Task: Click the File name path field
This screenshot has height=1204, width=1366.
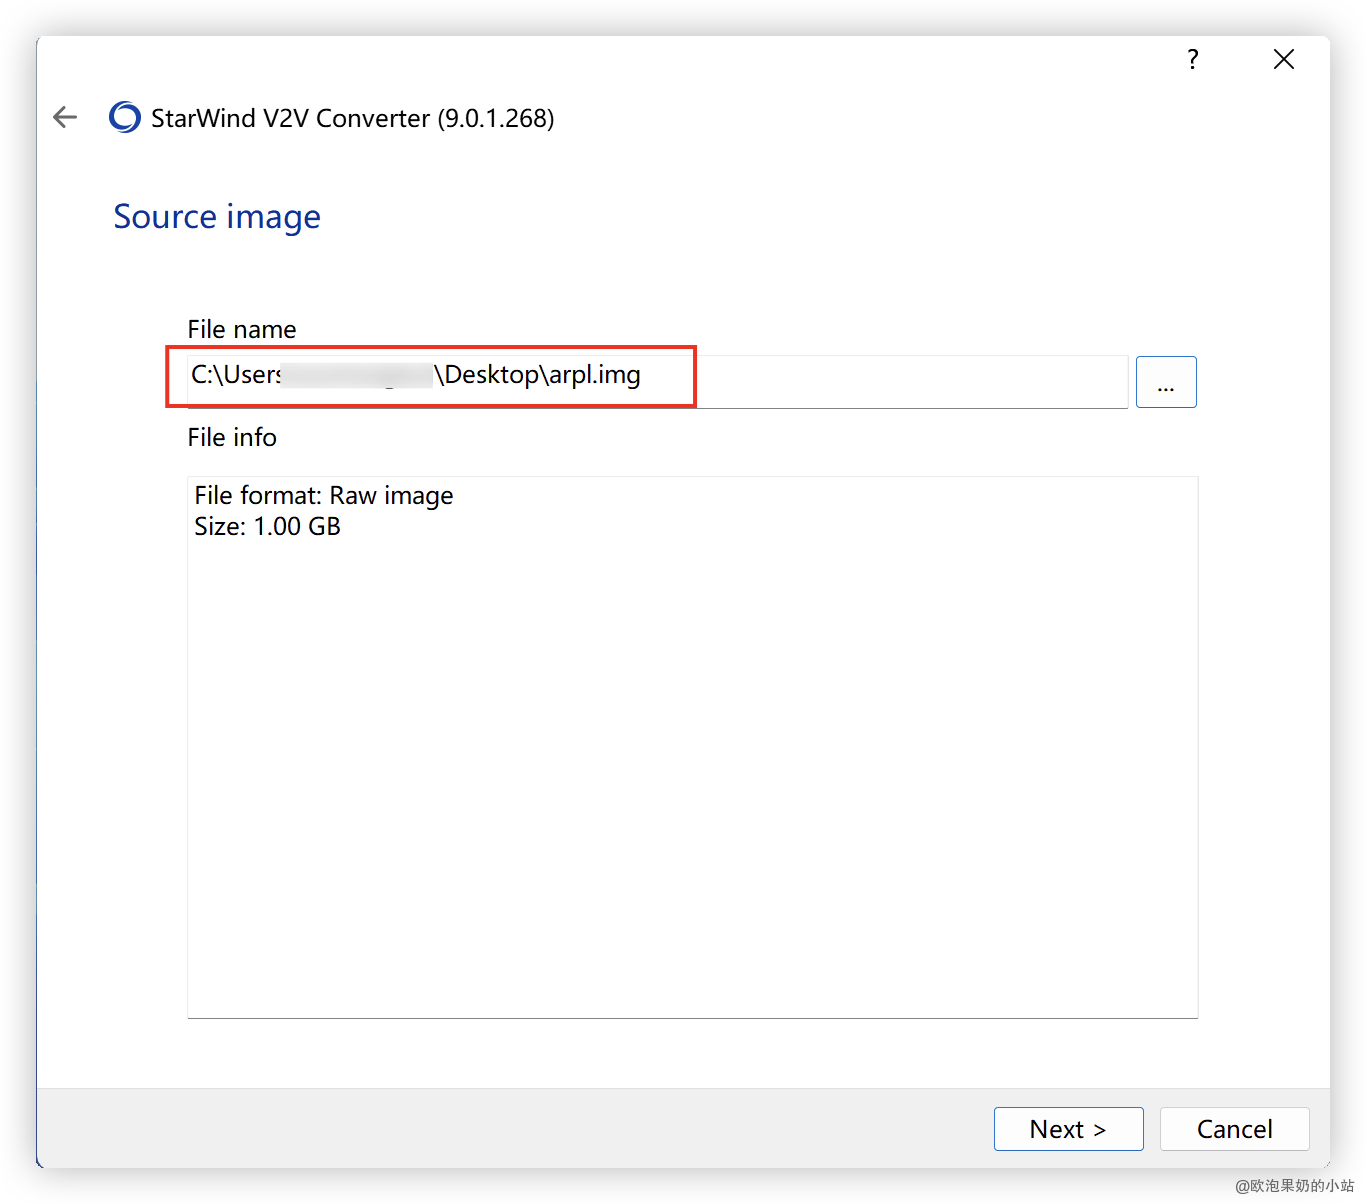Action: [658, 381]
